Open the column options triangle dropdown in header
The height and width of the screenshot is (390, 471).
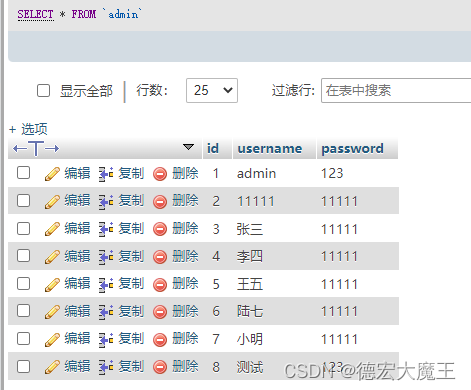(188, 147)
